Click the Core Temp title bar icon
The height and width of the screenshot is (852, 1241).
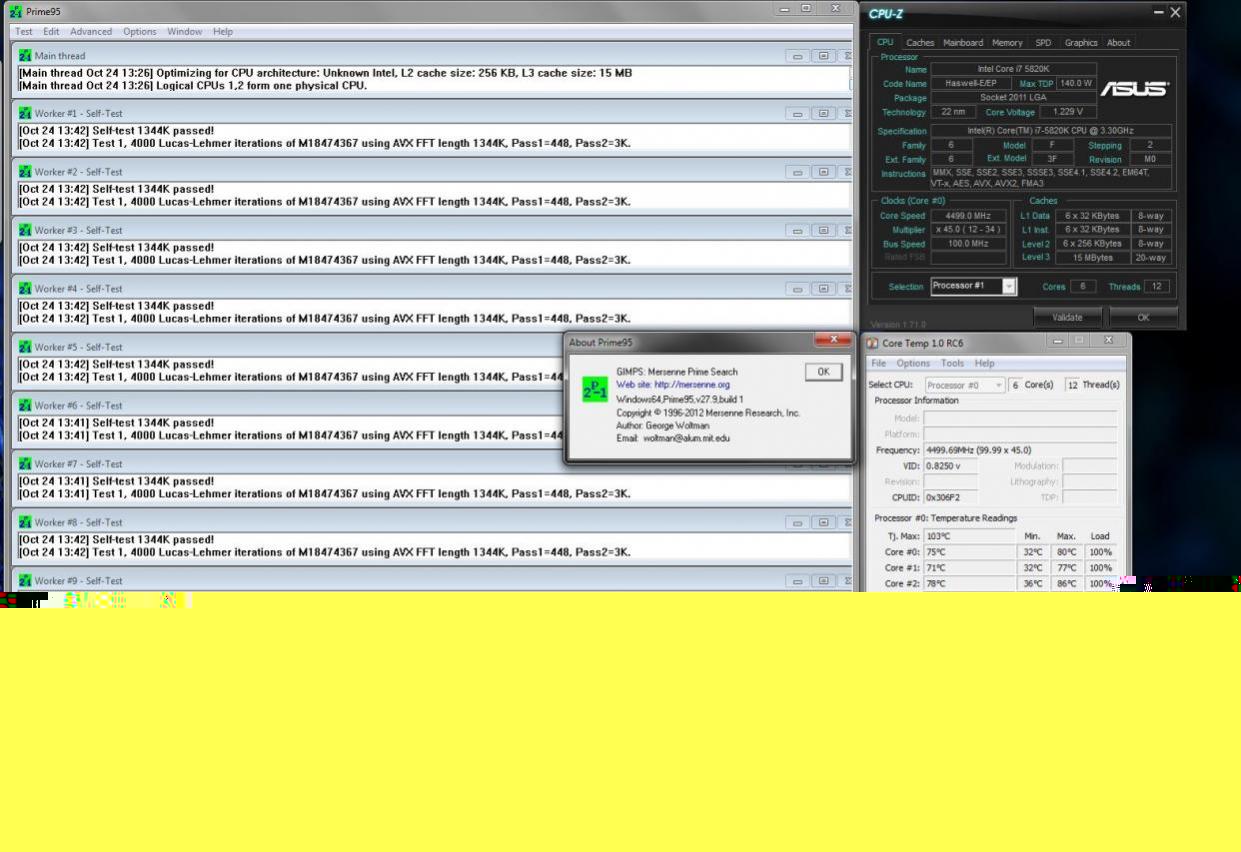point(873,343)
